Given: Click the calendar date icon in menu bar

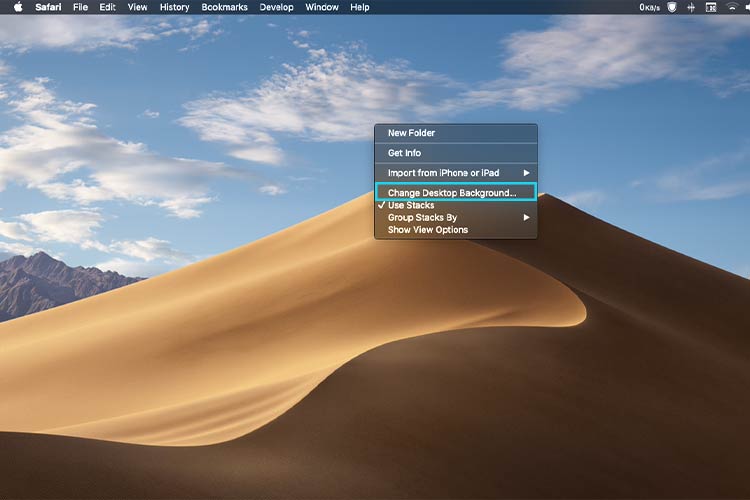Looking at the screenshot, I should pos(711,7).
